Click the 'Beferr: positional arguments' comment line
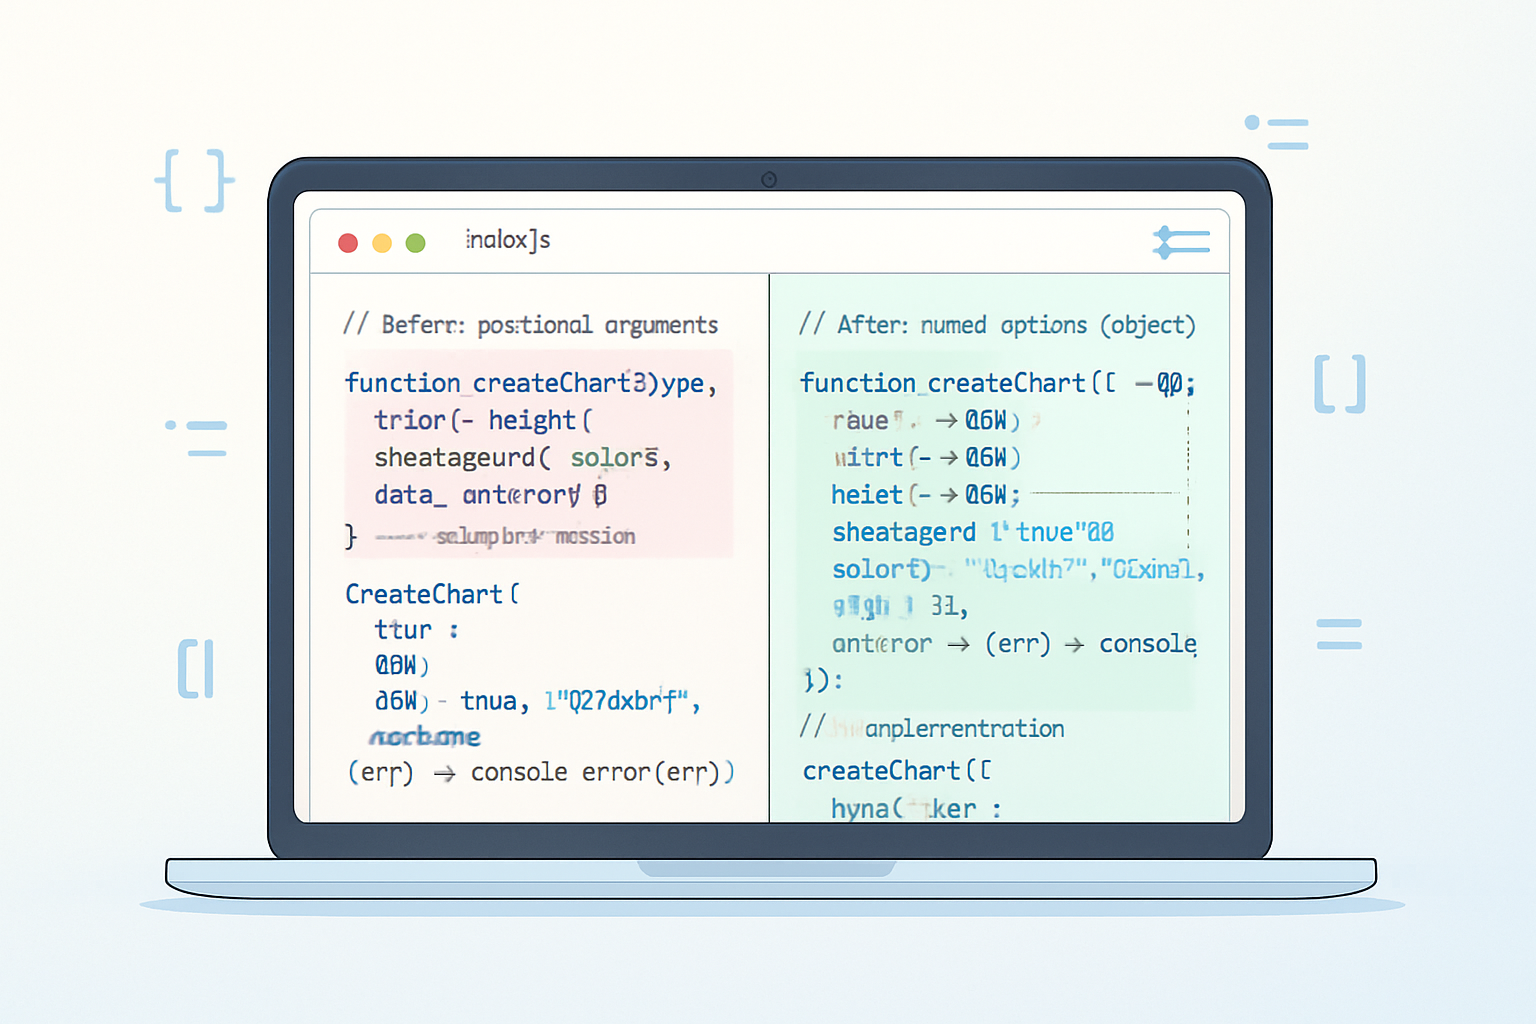This screenshot has width=1536, height=1024. coord(530,325)
